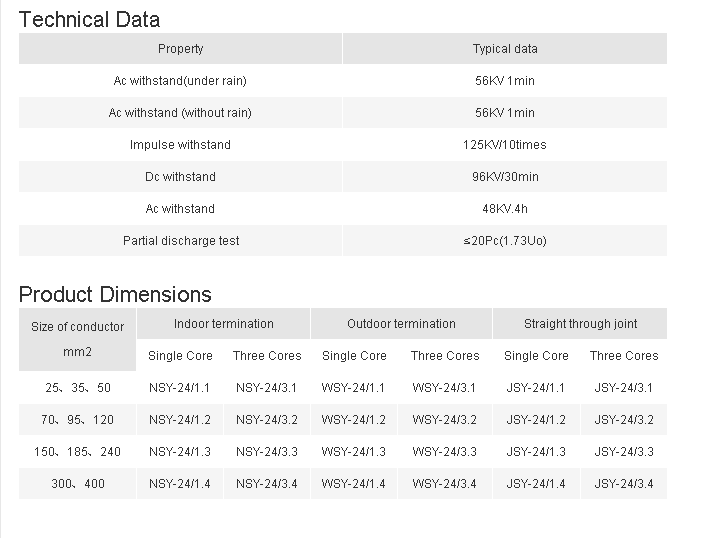Image resolution: width=701 pixels, height=538 pixels.
Task: Select the Property column header
Action: point(180,49)
